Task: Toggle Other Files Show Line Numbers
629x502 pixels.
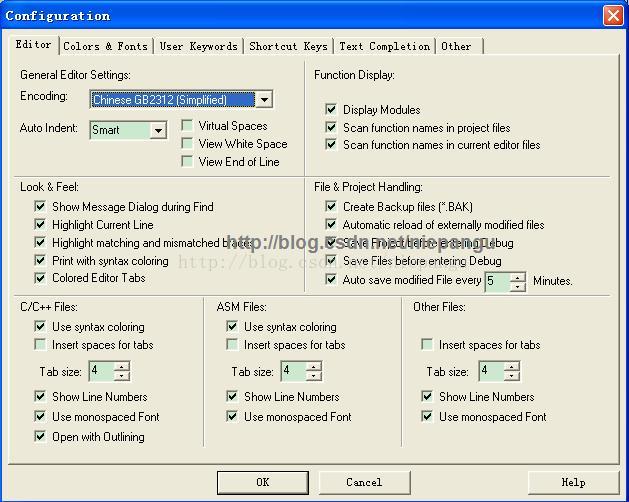Action: click(x=427, y=396)
